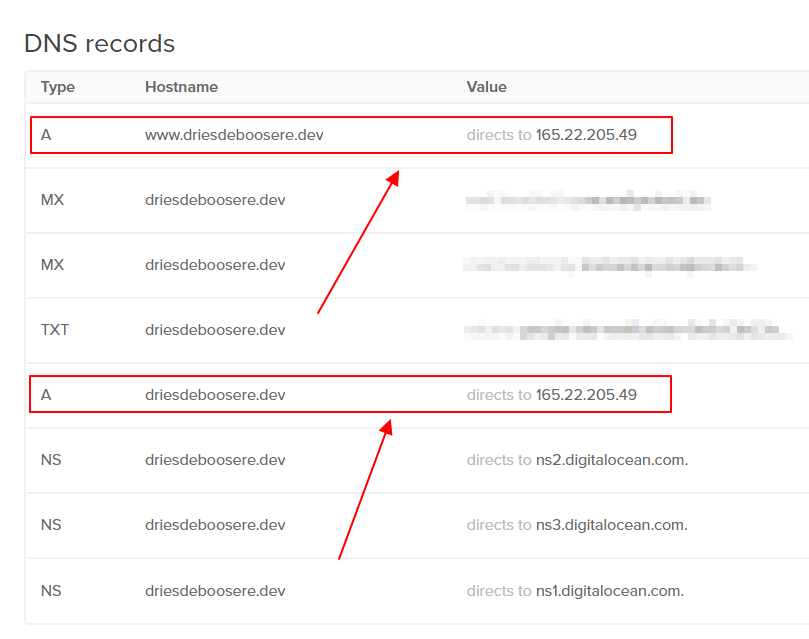Screen dimensions: 809x639
Task: Click the hostname in the ns2 NS row
Action: pos(215,460)
